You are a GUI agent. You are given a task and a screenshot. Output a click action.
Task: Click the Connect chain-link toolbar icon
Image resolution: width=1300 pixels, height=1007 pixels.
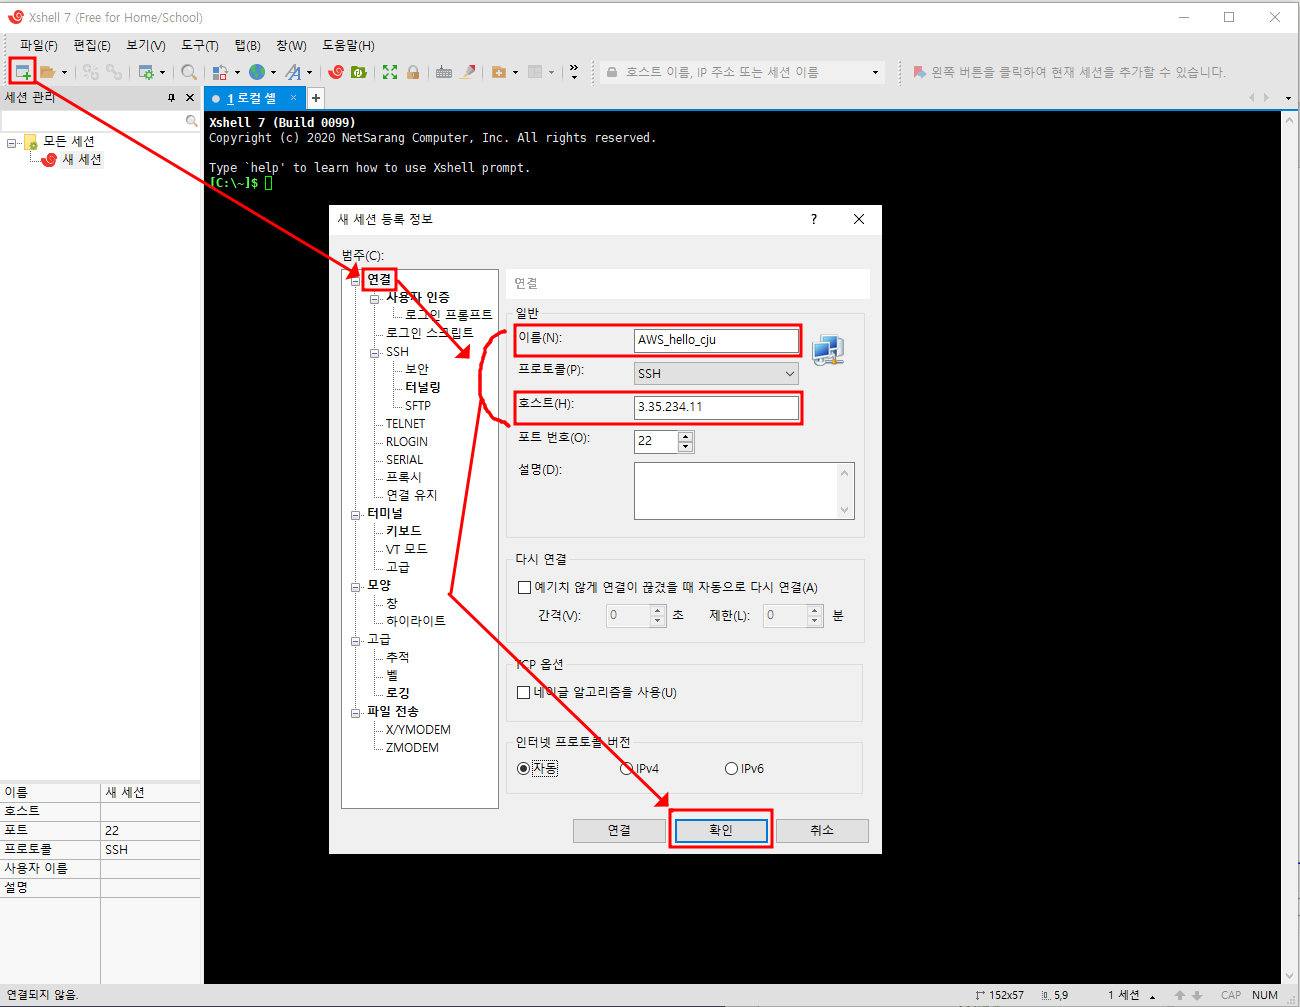91,72
